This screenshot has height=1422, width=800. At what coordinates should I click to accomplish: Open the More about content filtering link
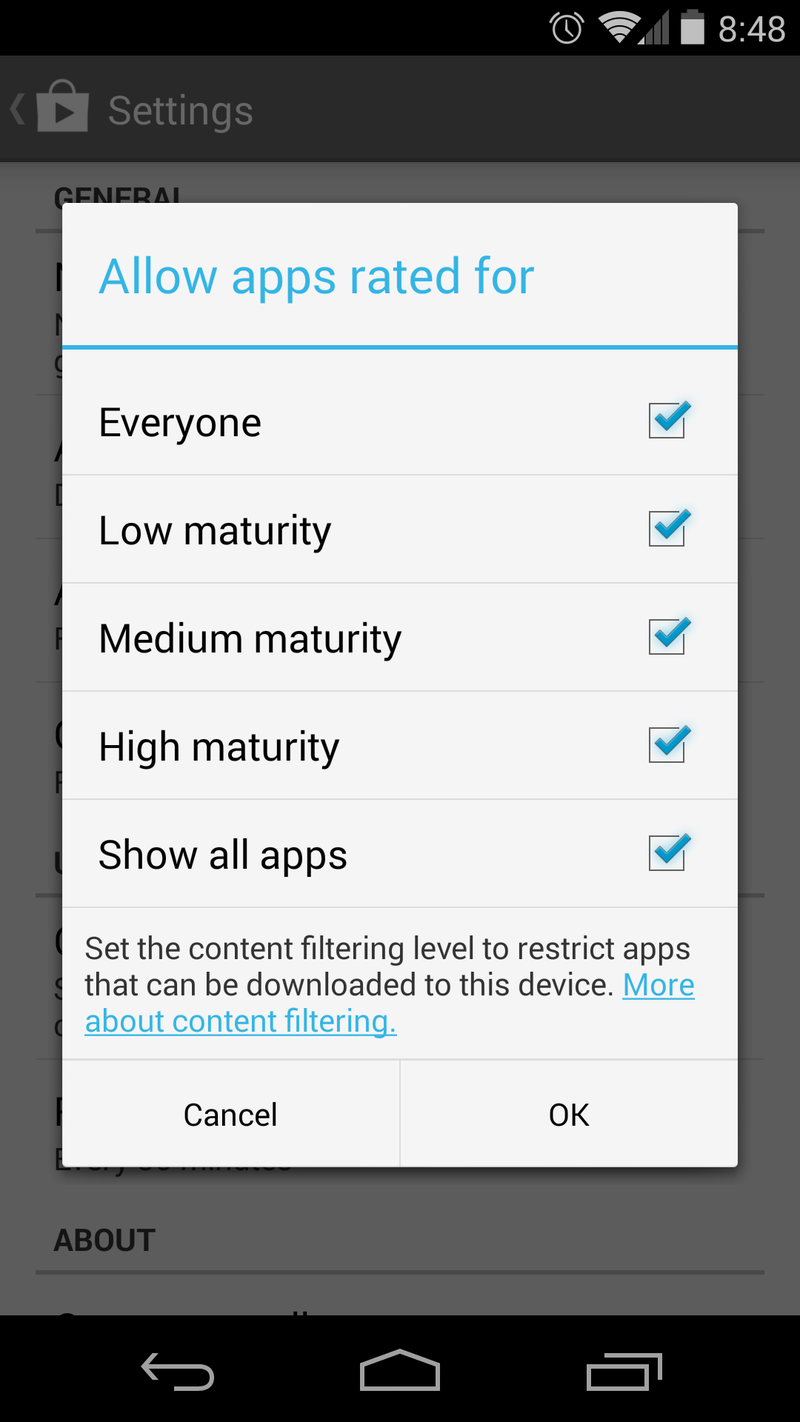pyautogui.click(x=240, y=1021)
